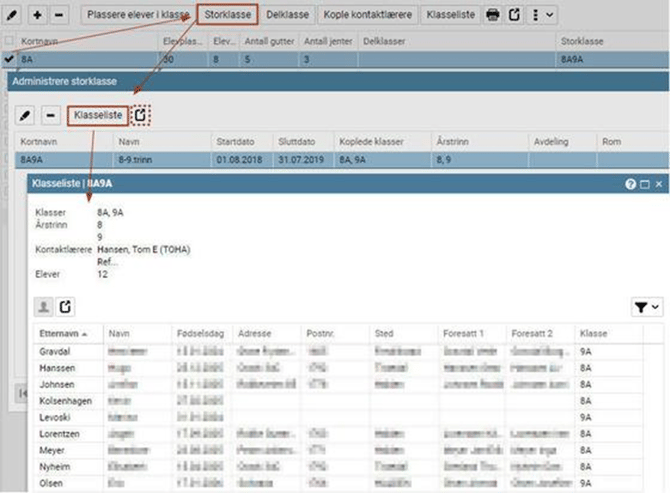Click Kople kontaktlærere toolbar item
670x493 pixels.
tap(368, 15)
